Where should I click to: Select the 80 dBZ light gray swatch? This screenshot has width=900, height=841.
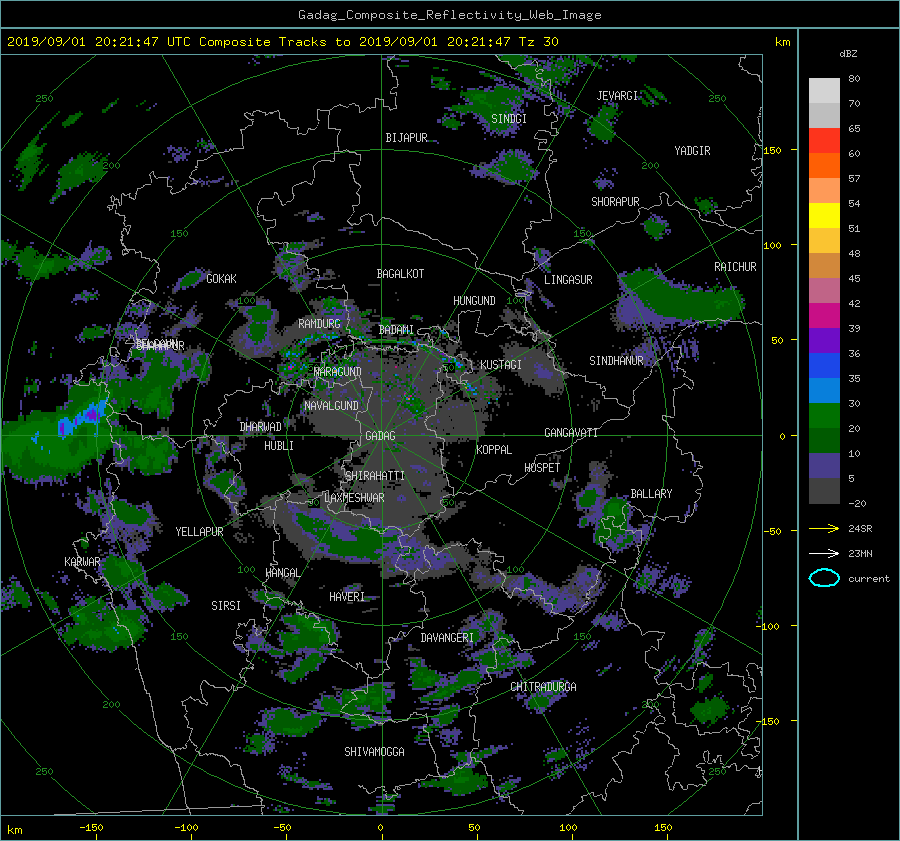pyautogui.click(x=824, y=90)
